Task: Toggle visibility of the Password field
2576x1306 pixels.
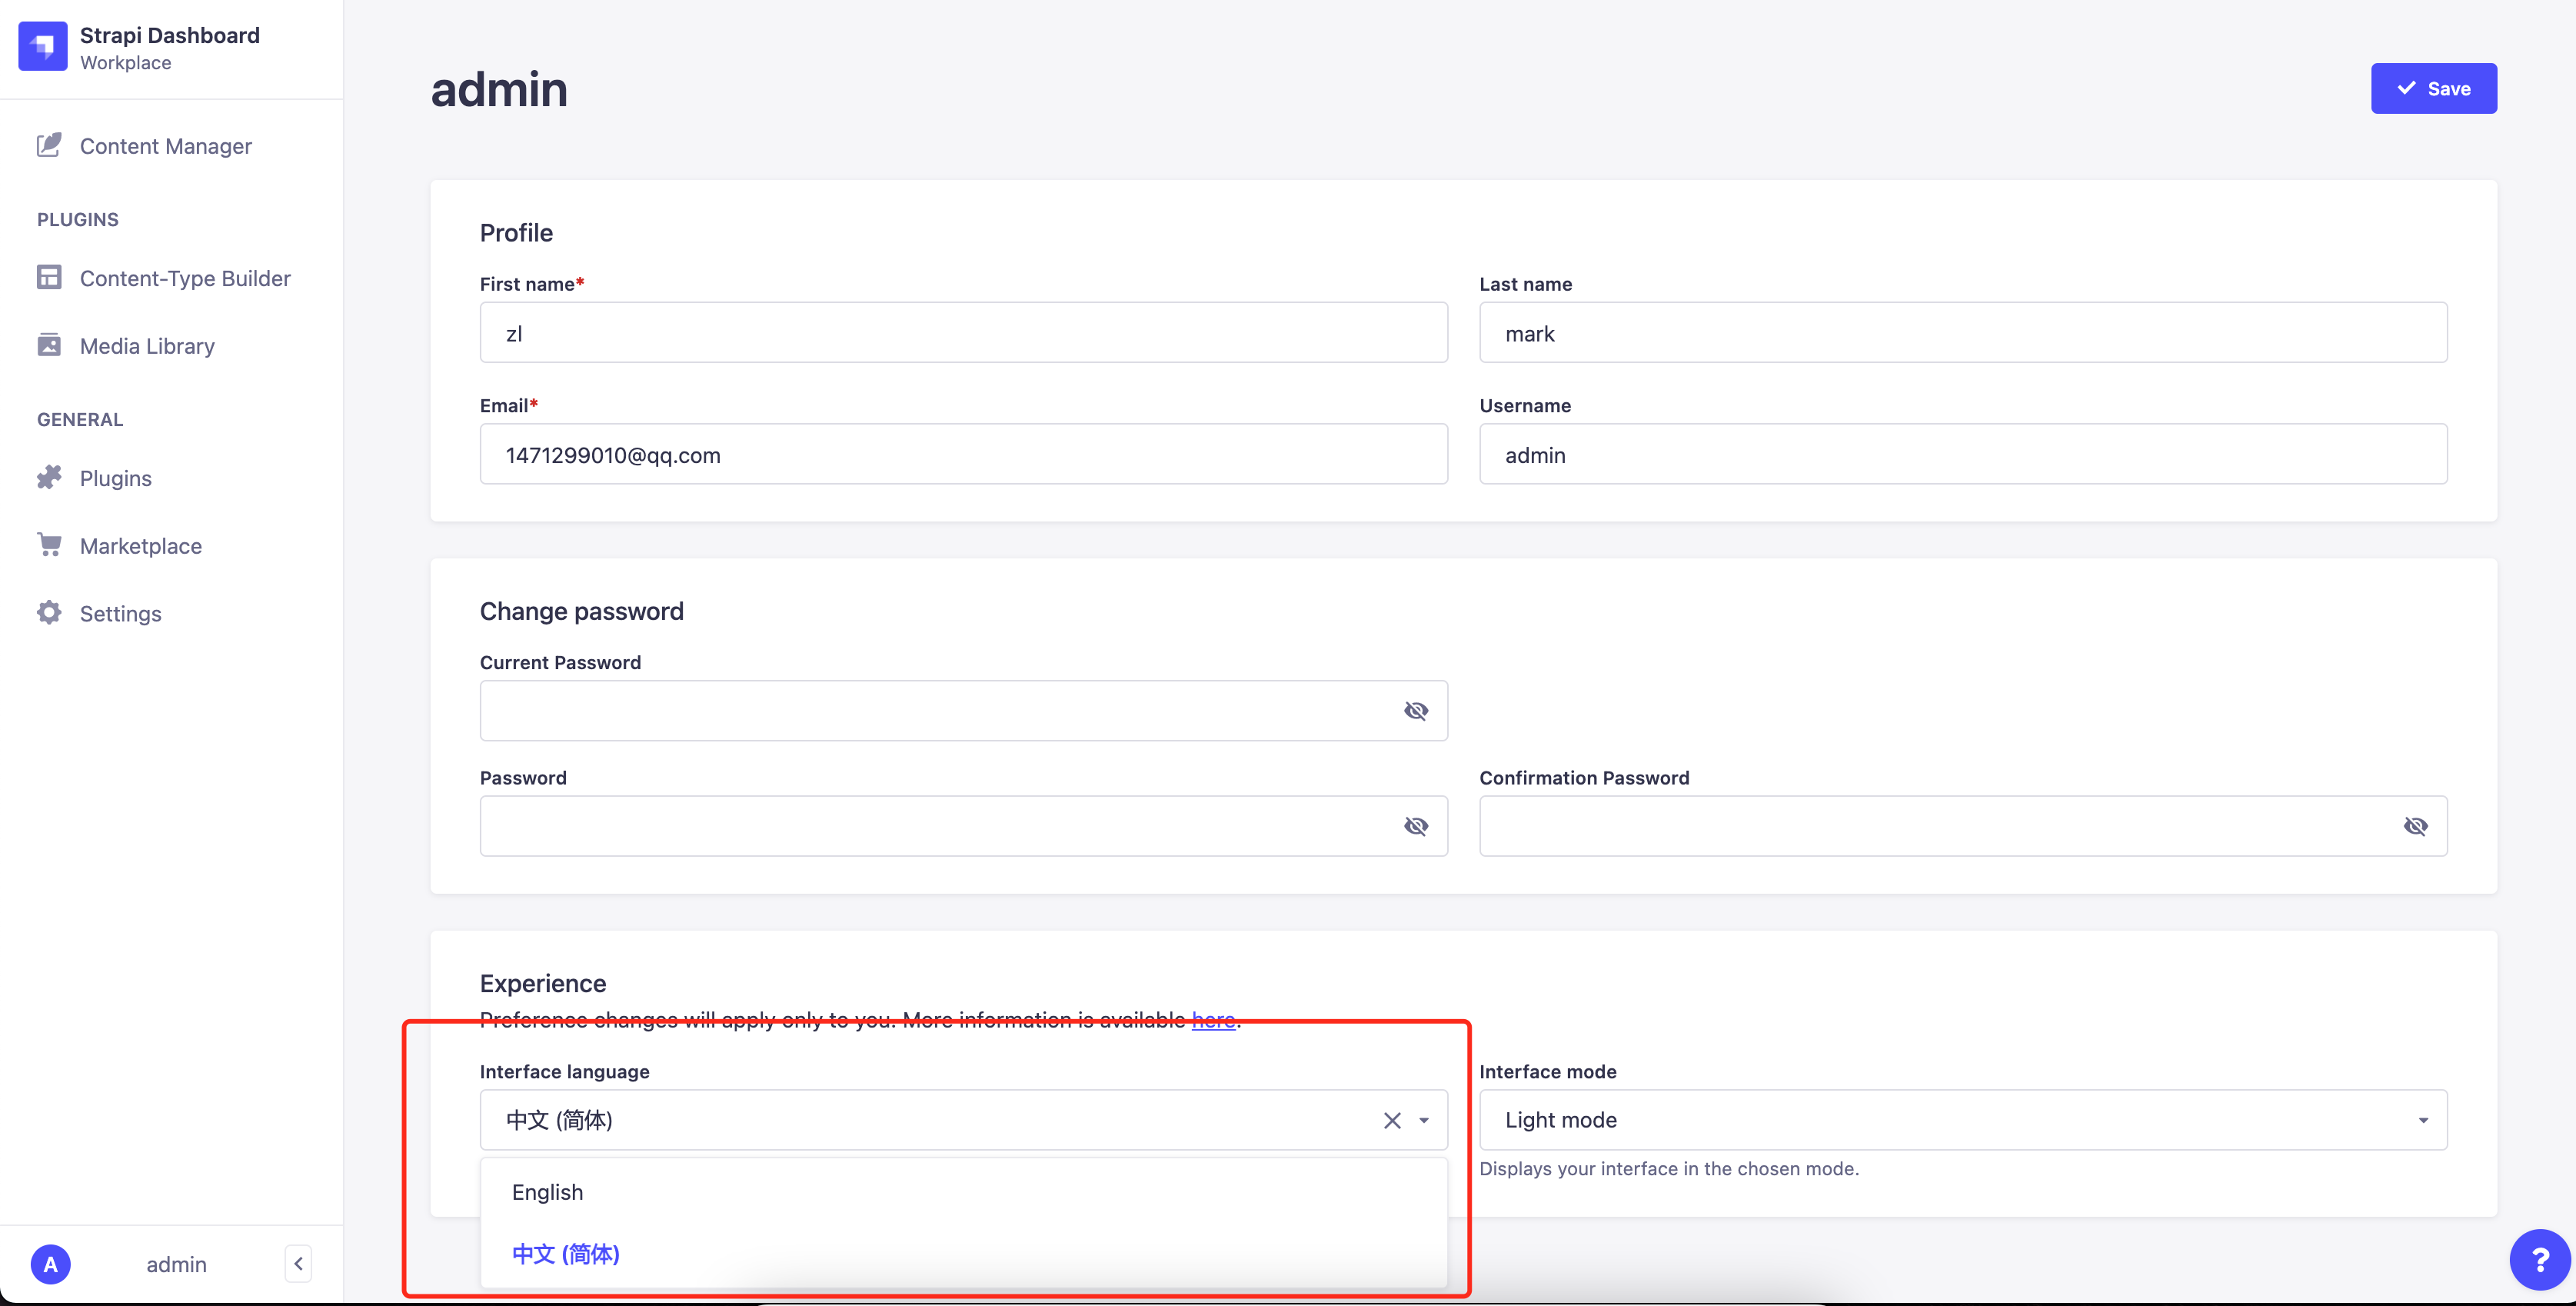Action: tap(1415, 826)
